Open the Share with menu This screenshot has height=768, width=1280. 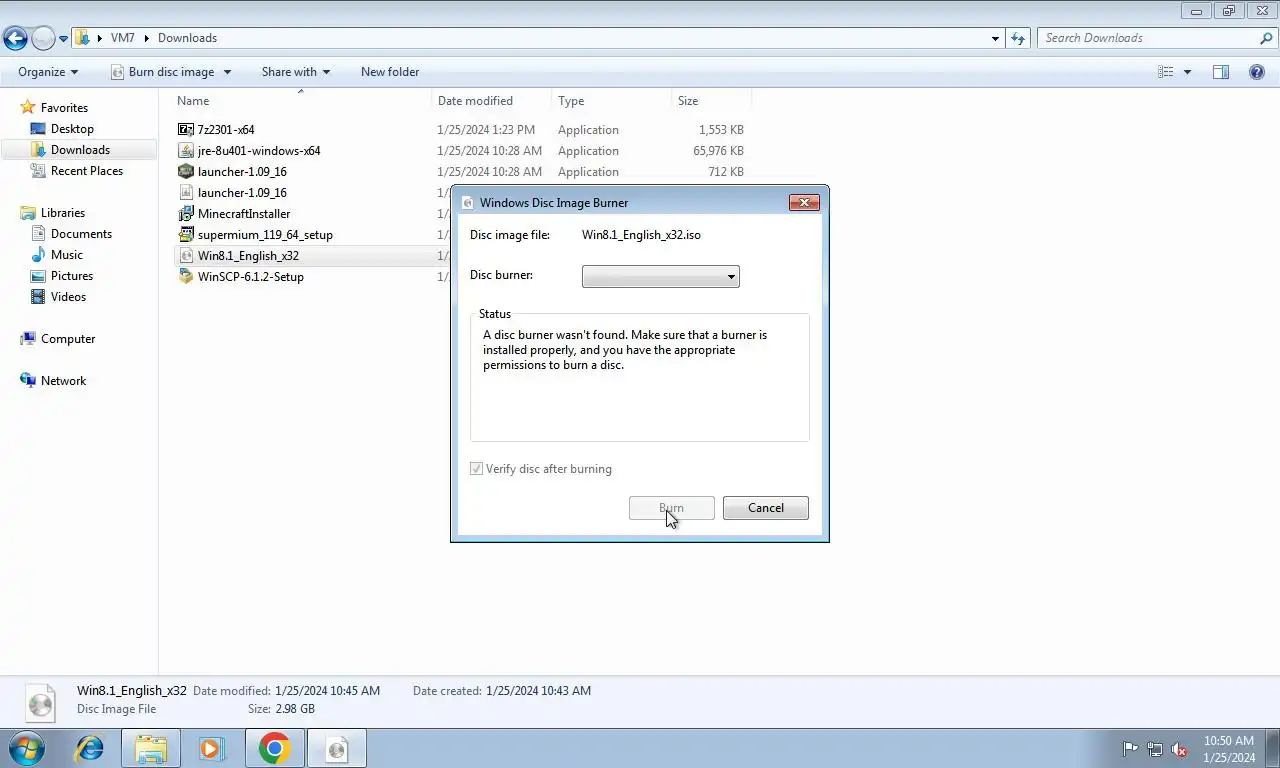(x=295, y=72)
